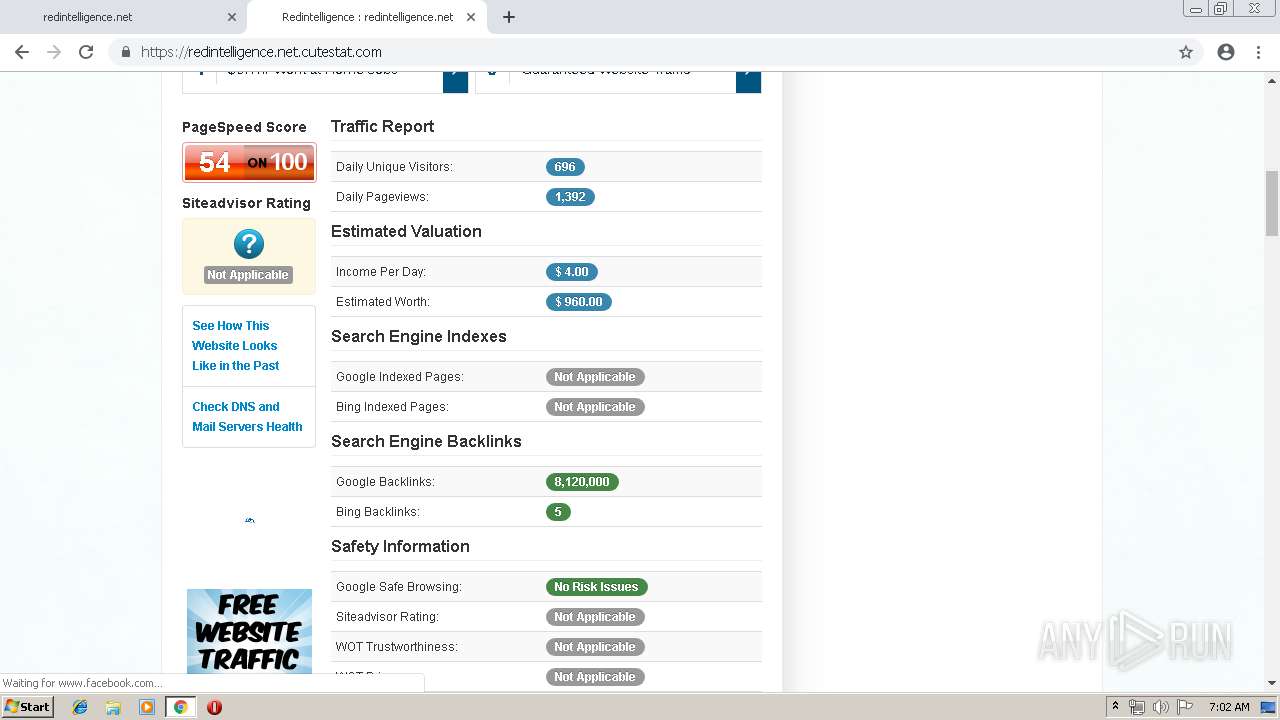
Task: Click Siteadvisor Rating row Not Applicable badge
Action: click(x=595, y=617)
